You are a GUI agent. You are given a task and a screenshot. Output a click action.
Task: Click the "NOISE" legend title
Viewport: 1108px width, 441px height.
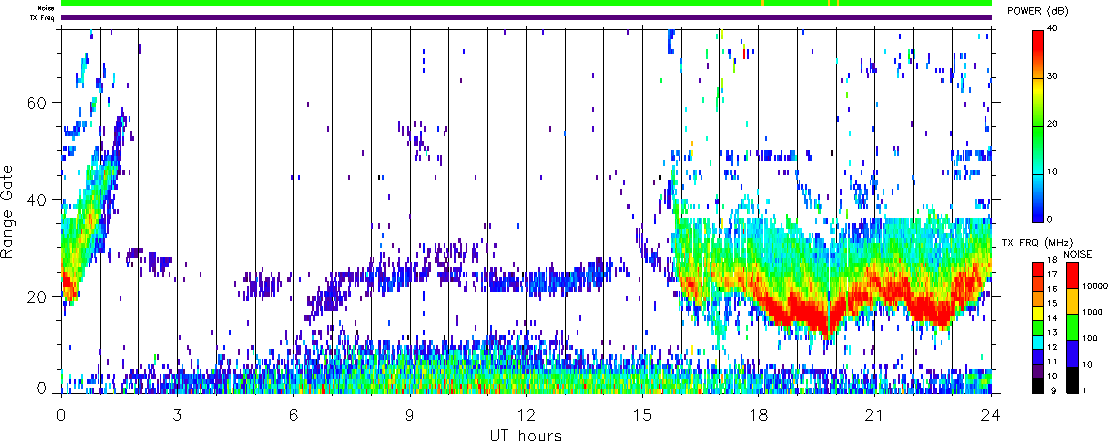tap(1076, 254)
